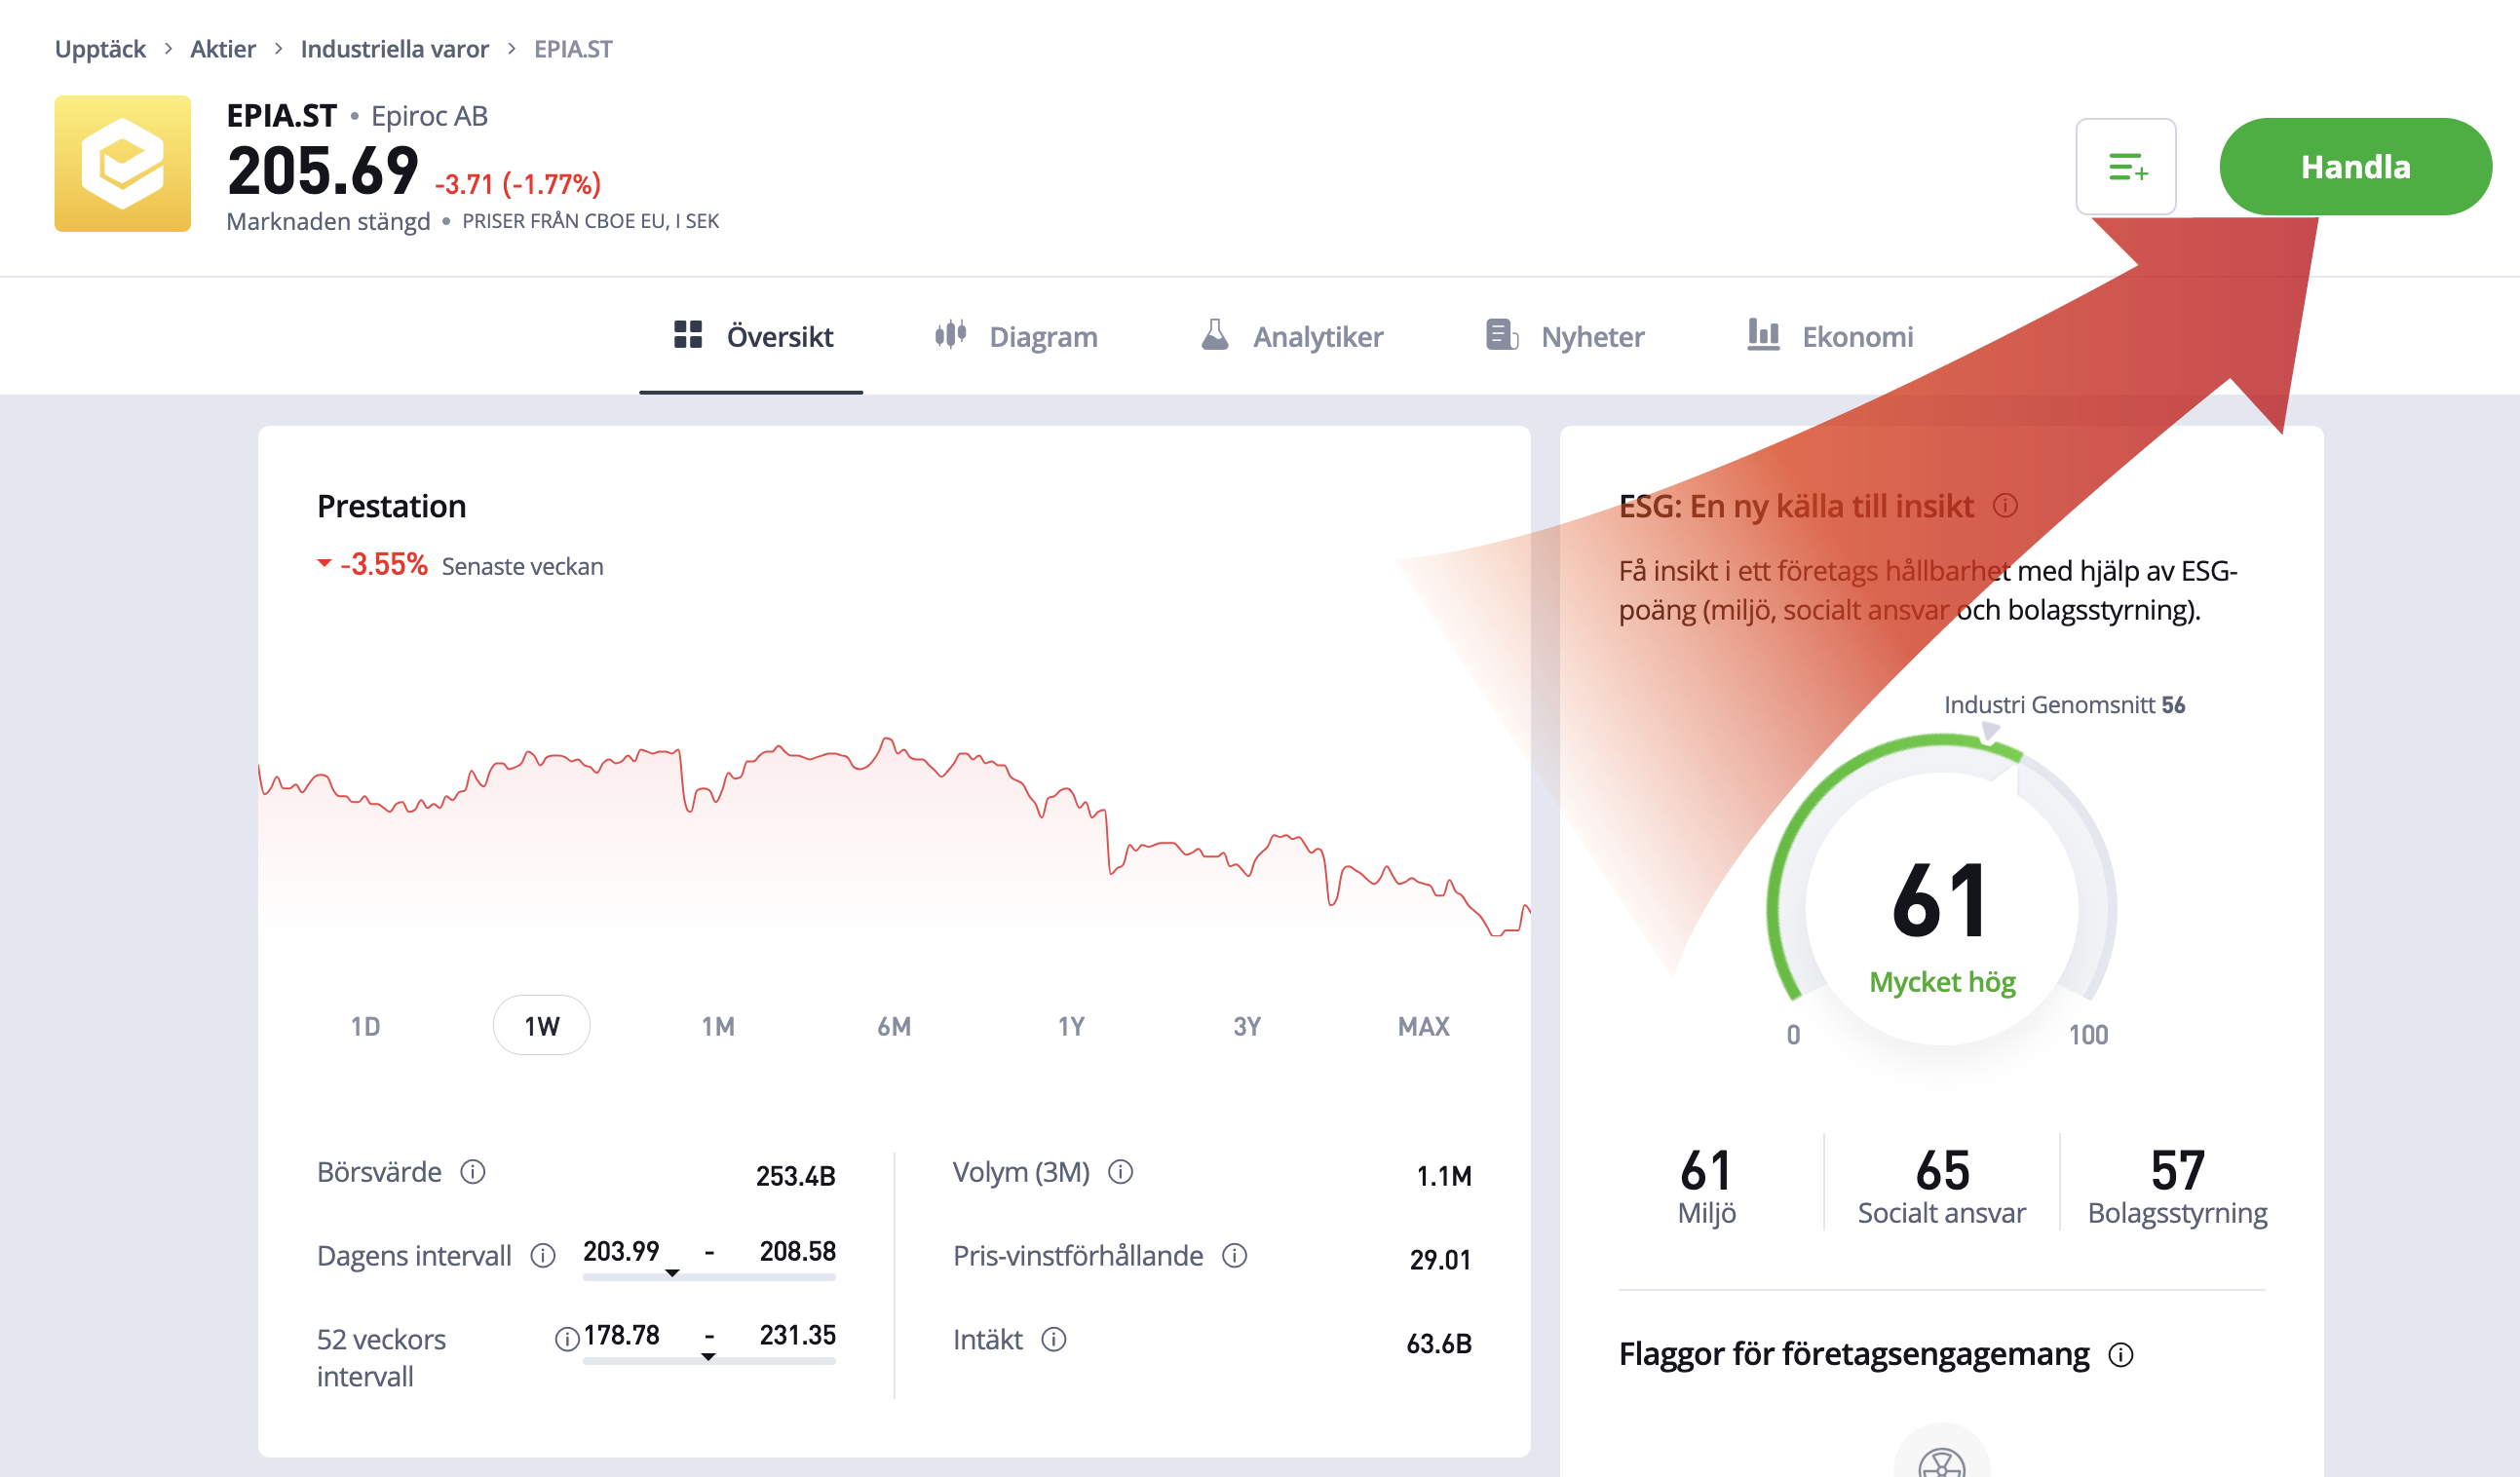The height and width of the screenshot is (1477, 2520).
Task: Click info icon beside Pris-vinstförhållande
Action: click(1235, 1255)
